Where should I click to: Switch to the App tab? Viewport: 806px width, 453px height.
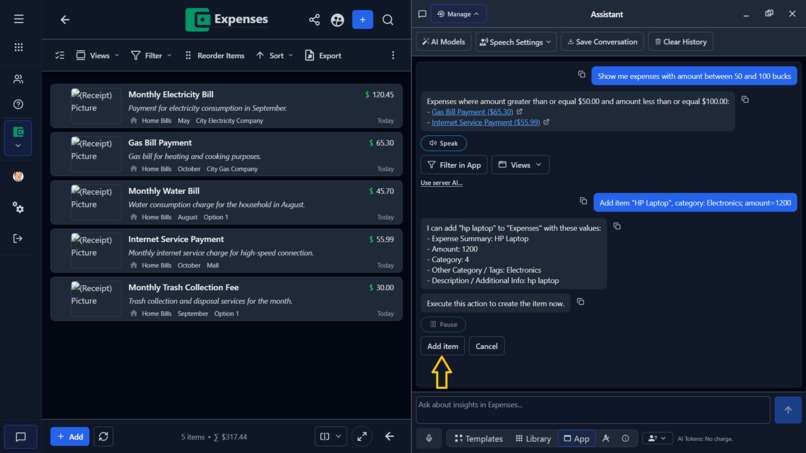(576, 439)
